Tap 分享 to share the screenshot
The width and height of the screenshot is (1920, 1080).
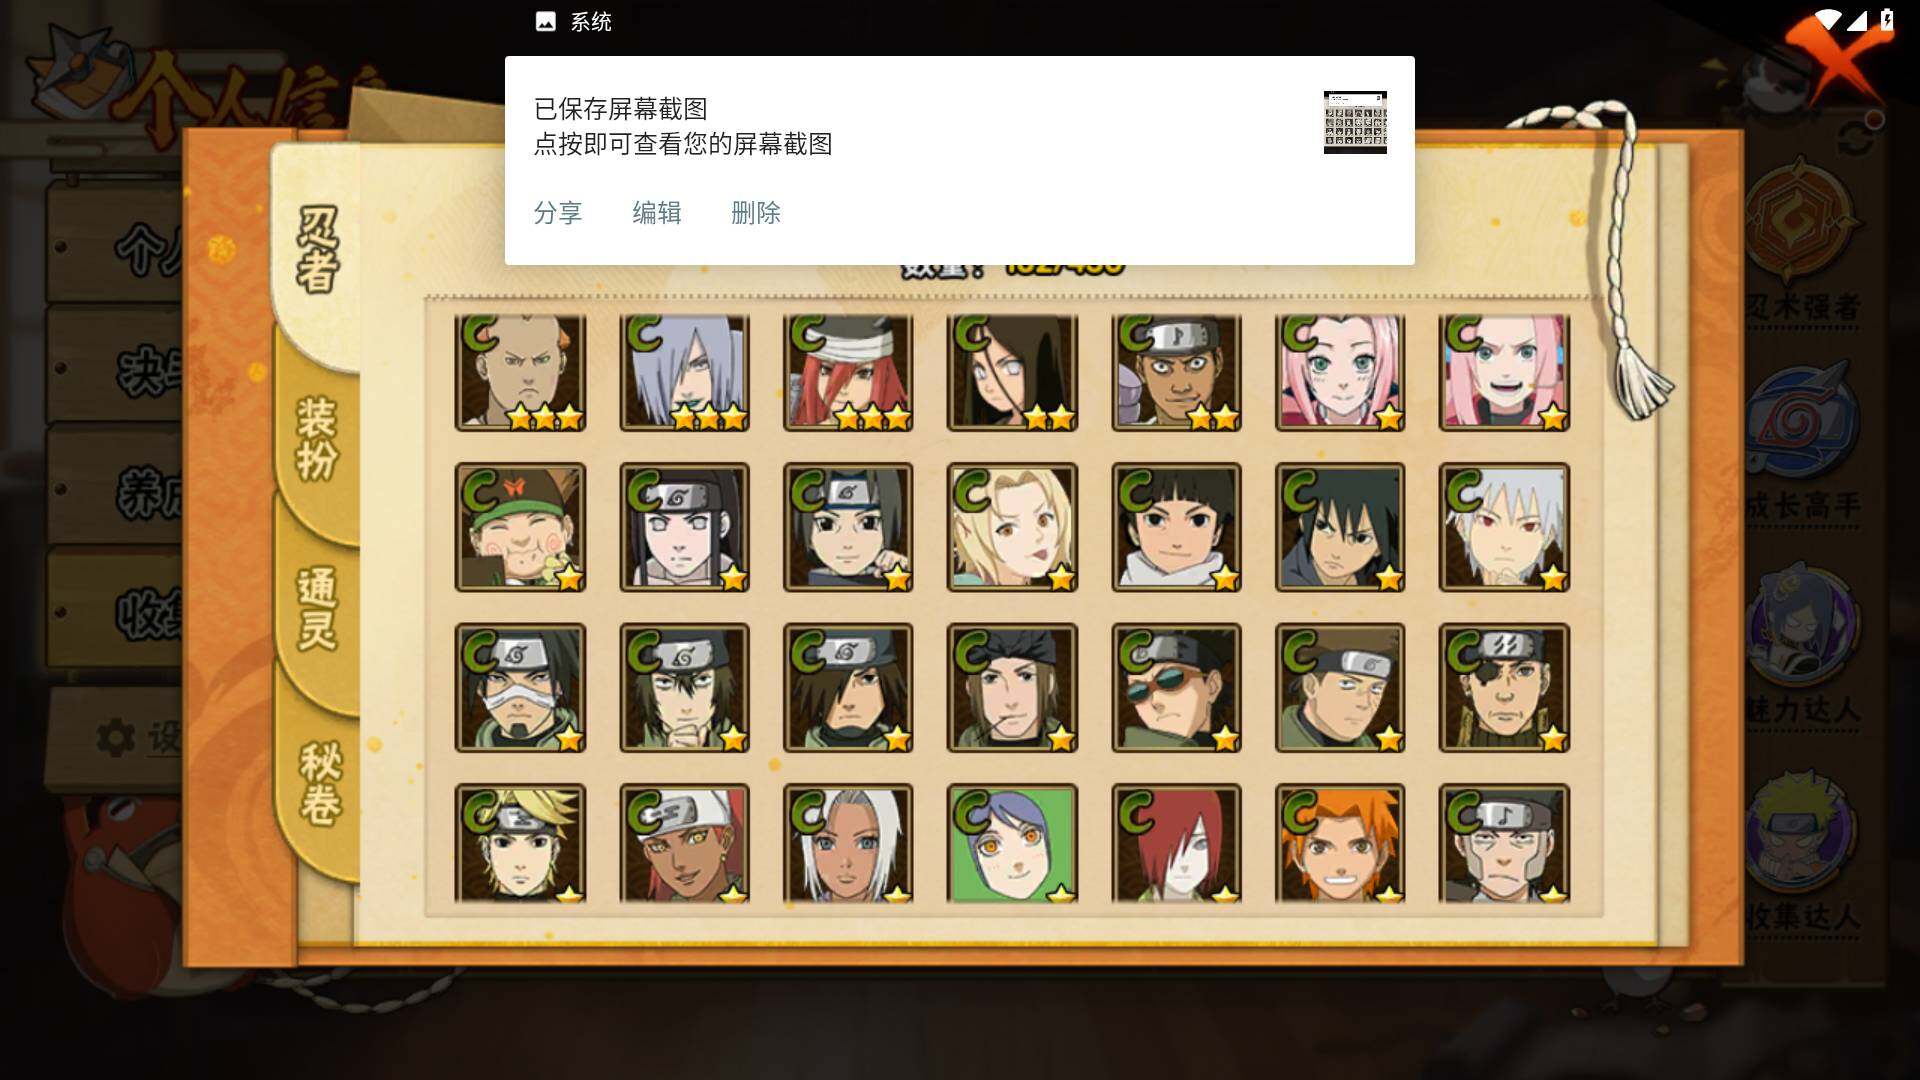click(558, 213)
